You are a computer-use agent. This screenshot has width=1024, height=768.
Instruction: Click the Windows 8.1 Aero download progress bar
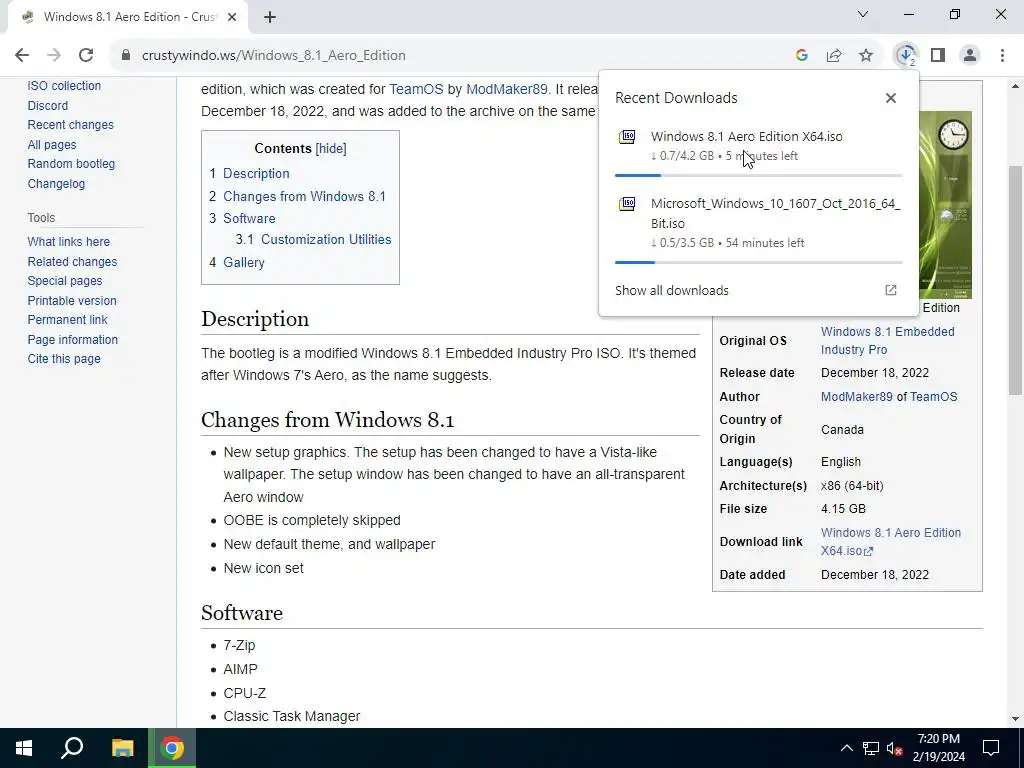(758, 176)
